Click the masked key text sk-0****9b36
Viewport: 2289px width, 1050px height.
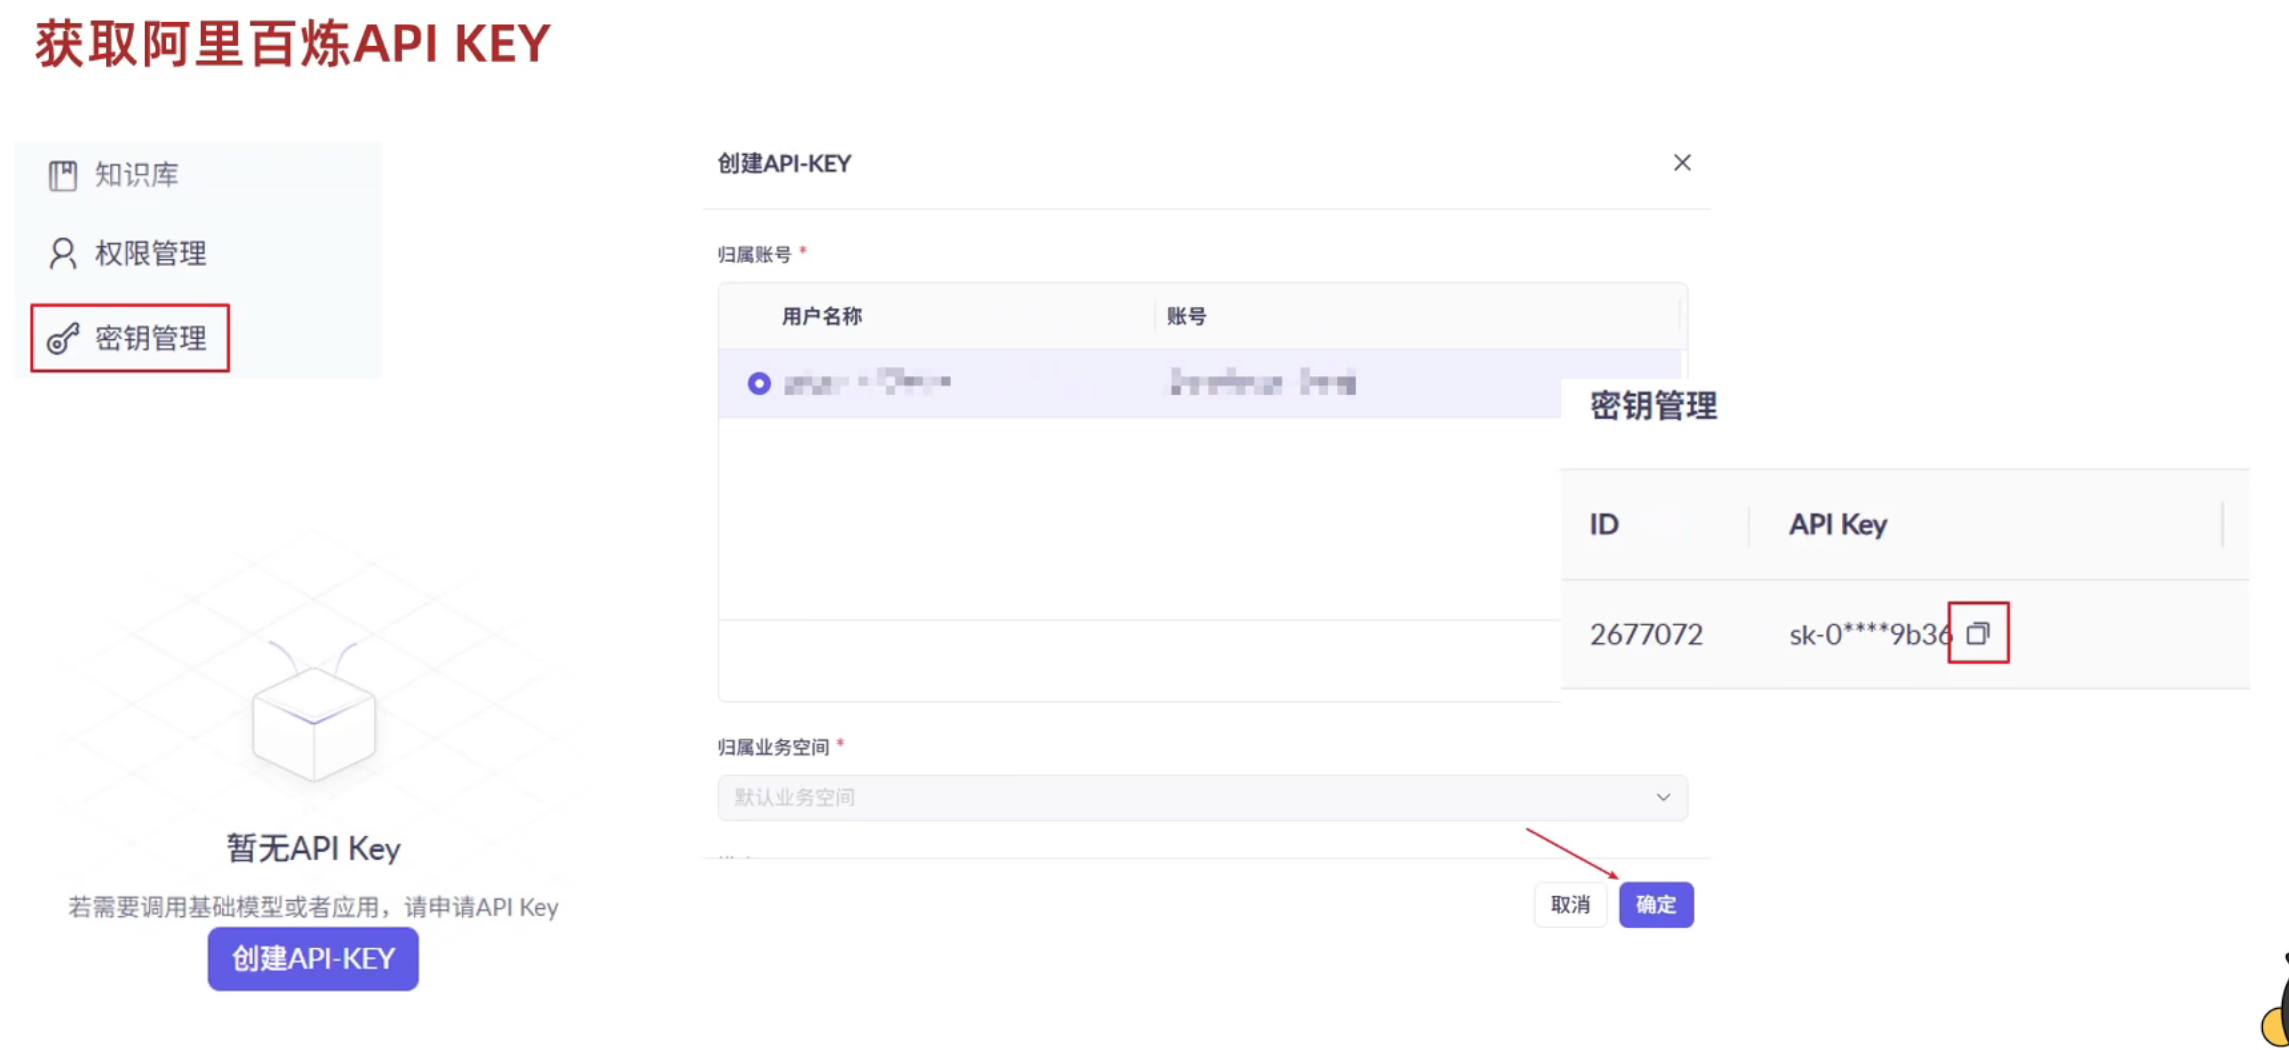1869,634
